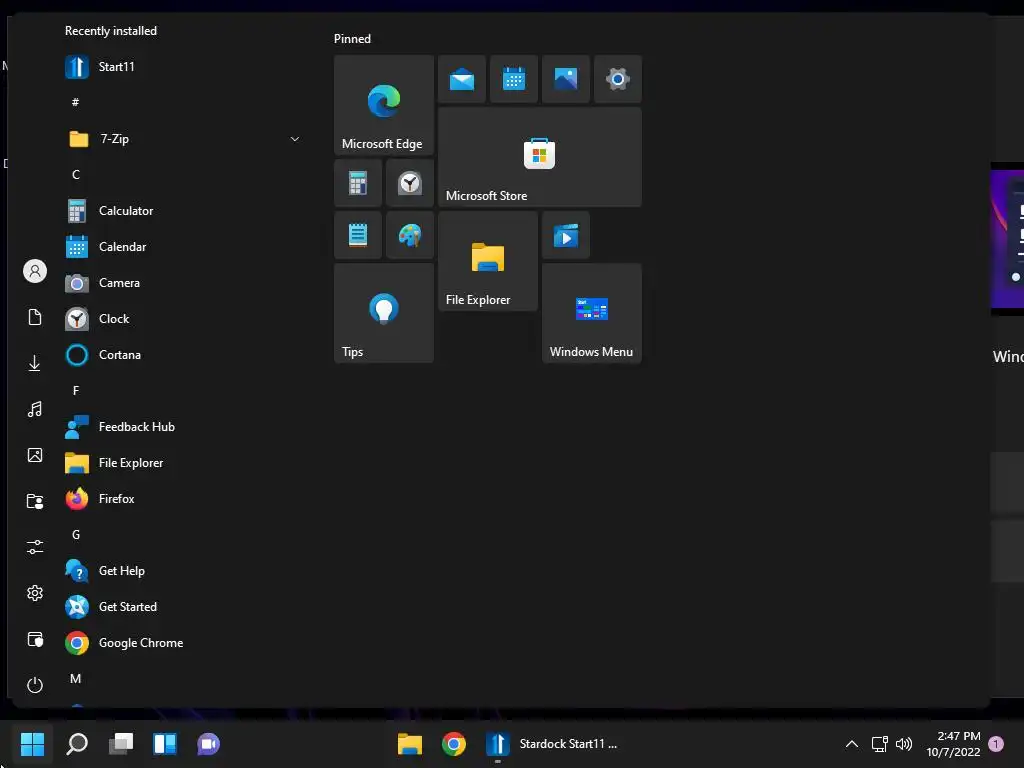Screen dimensions: 1024x768
Task: Open Downloads from the sidebar
Action: (35, 363)
